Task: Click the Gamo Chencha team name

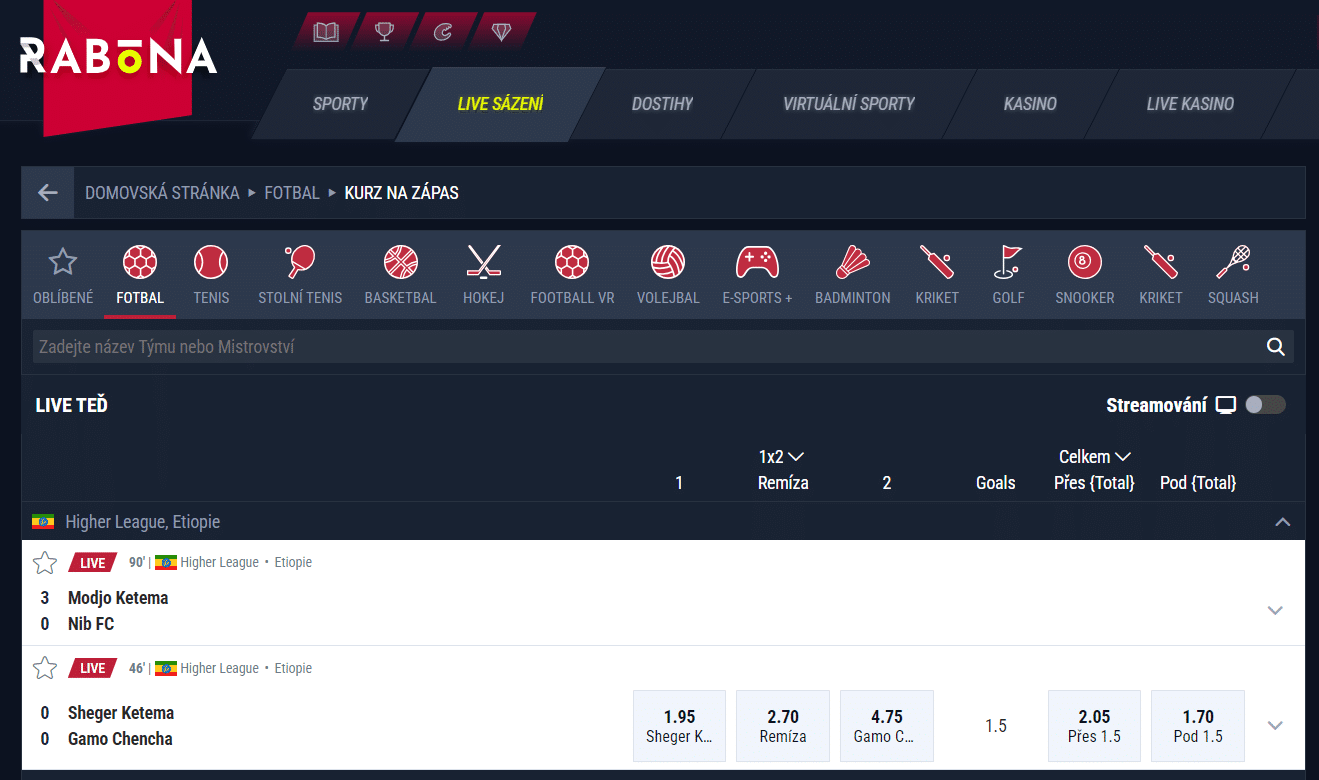Action: (120, 739)
